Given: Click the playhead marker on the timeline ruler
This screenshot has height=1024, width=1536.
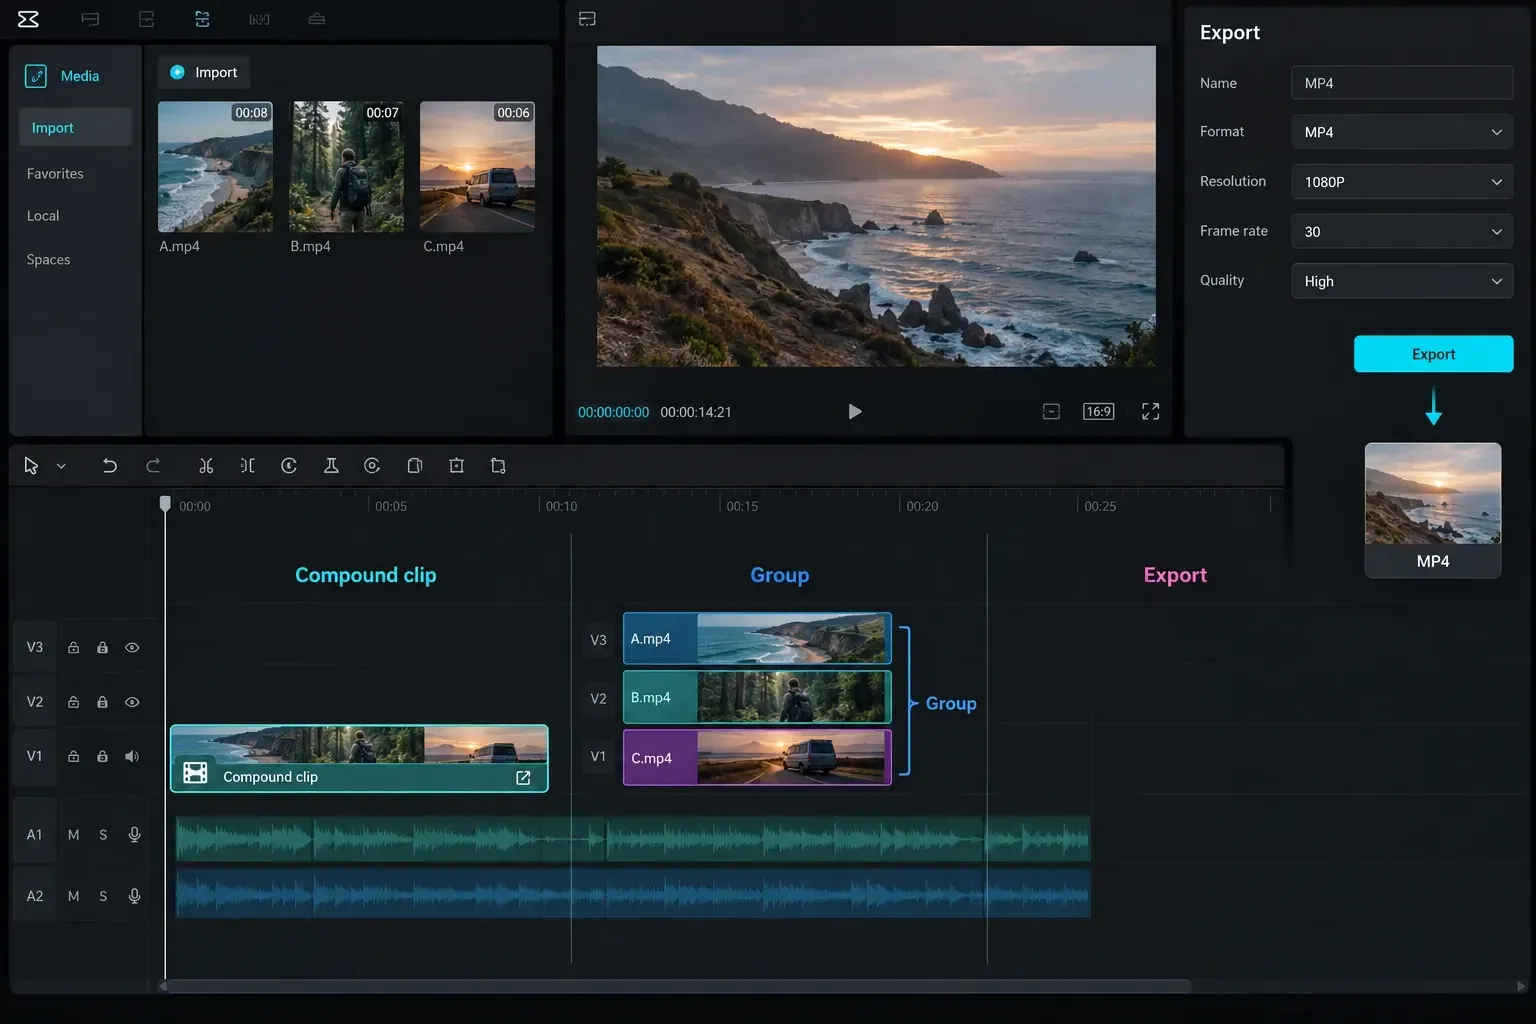Looking at the screenshot, I should pos(165,504).
